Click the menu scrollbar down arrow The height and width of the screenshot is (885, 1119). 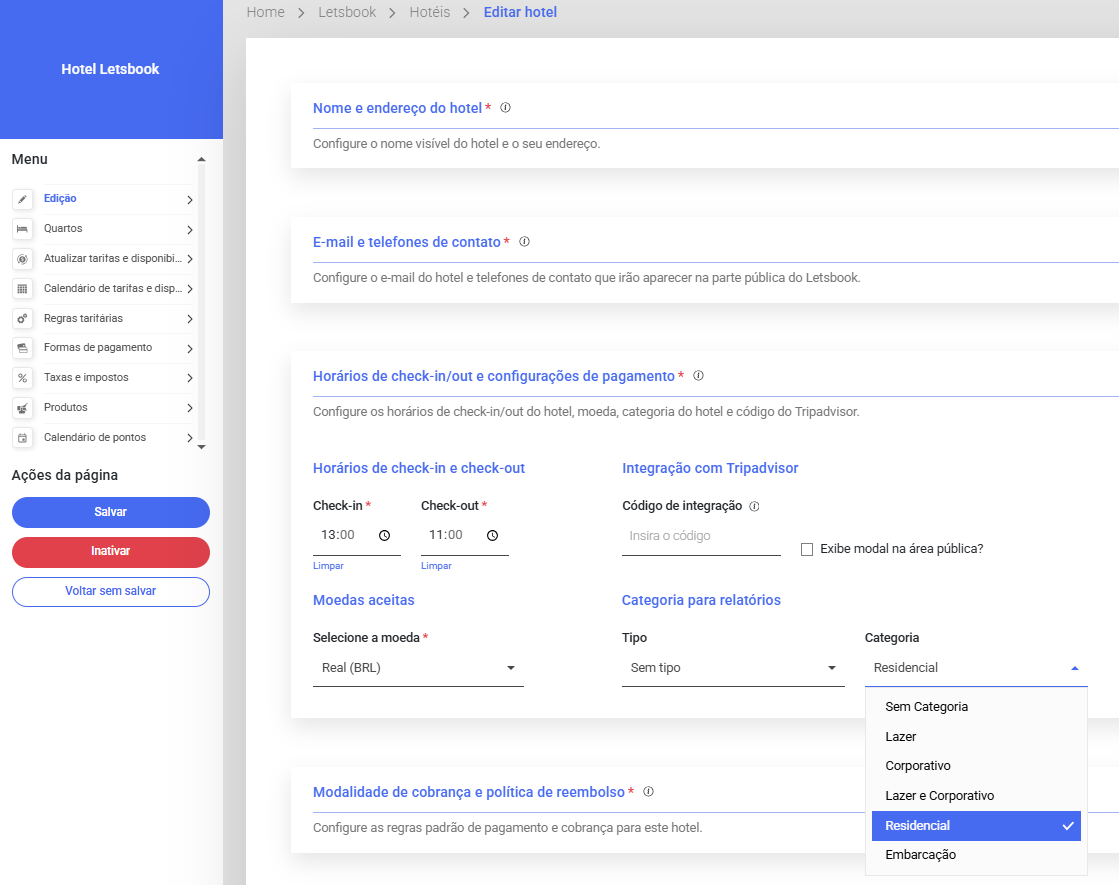(x=201, y=447)
